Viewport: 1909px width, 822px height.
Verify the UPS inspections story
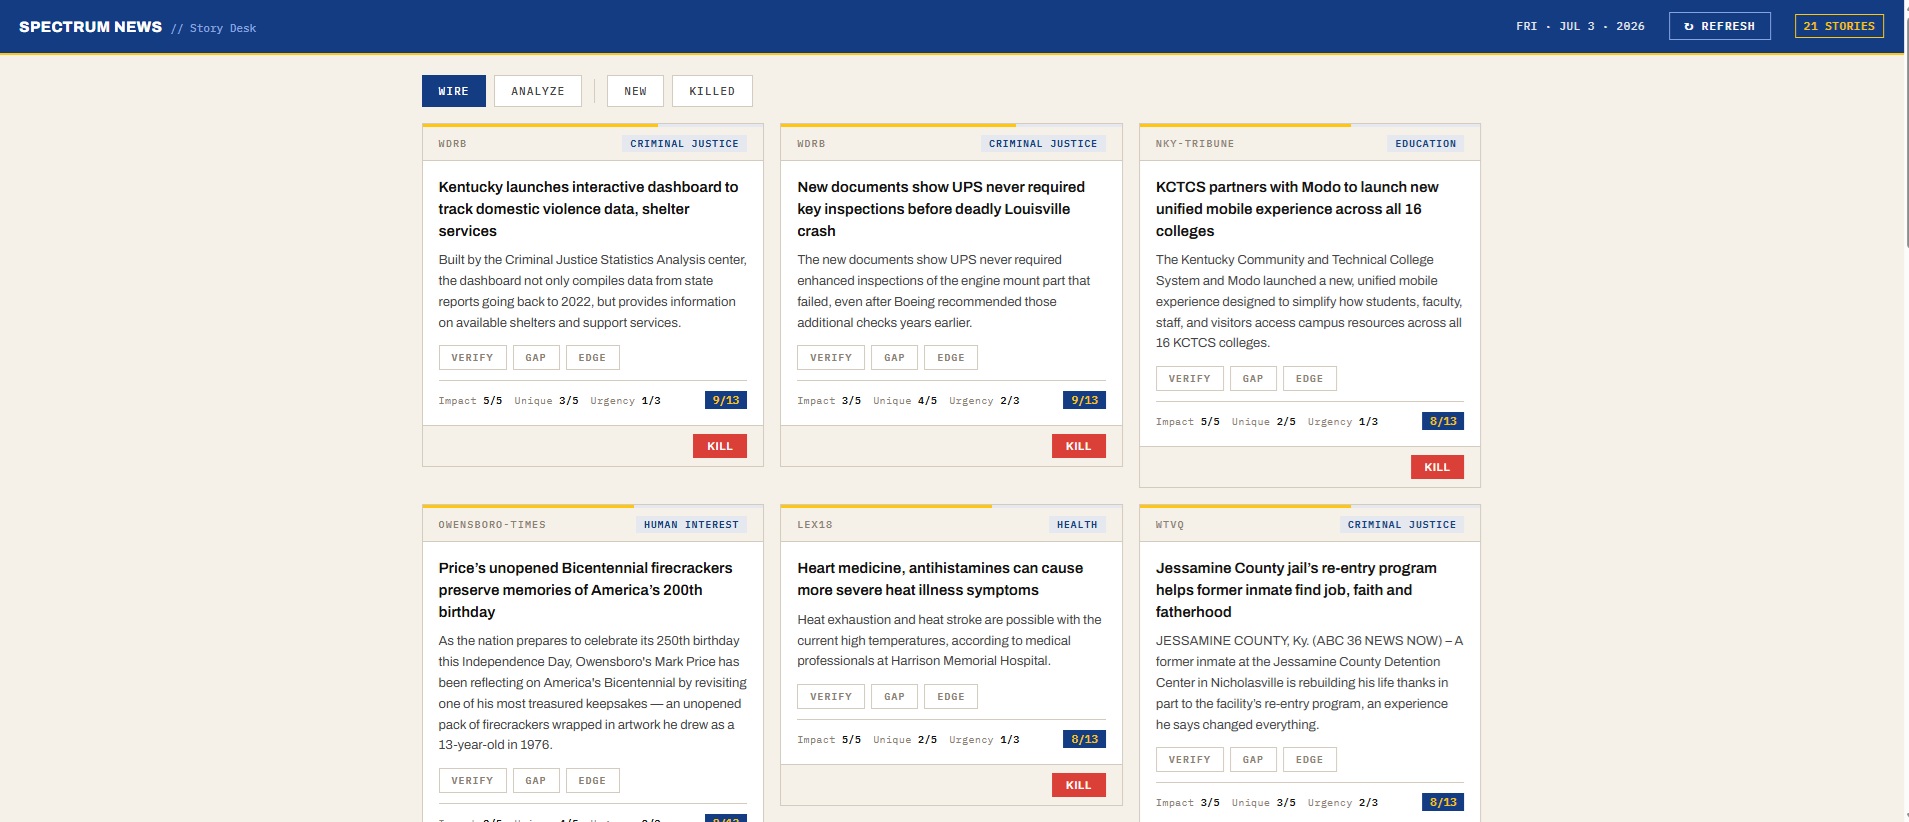(831, 358)
